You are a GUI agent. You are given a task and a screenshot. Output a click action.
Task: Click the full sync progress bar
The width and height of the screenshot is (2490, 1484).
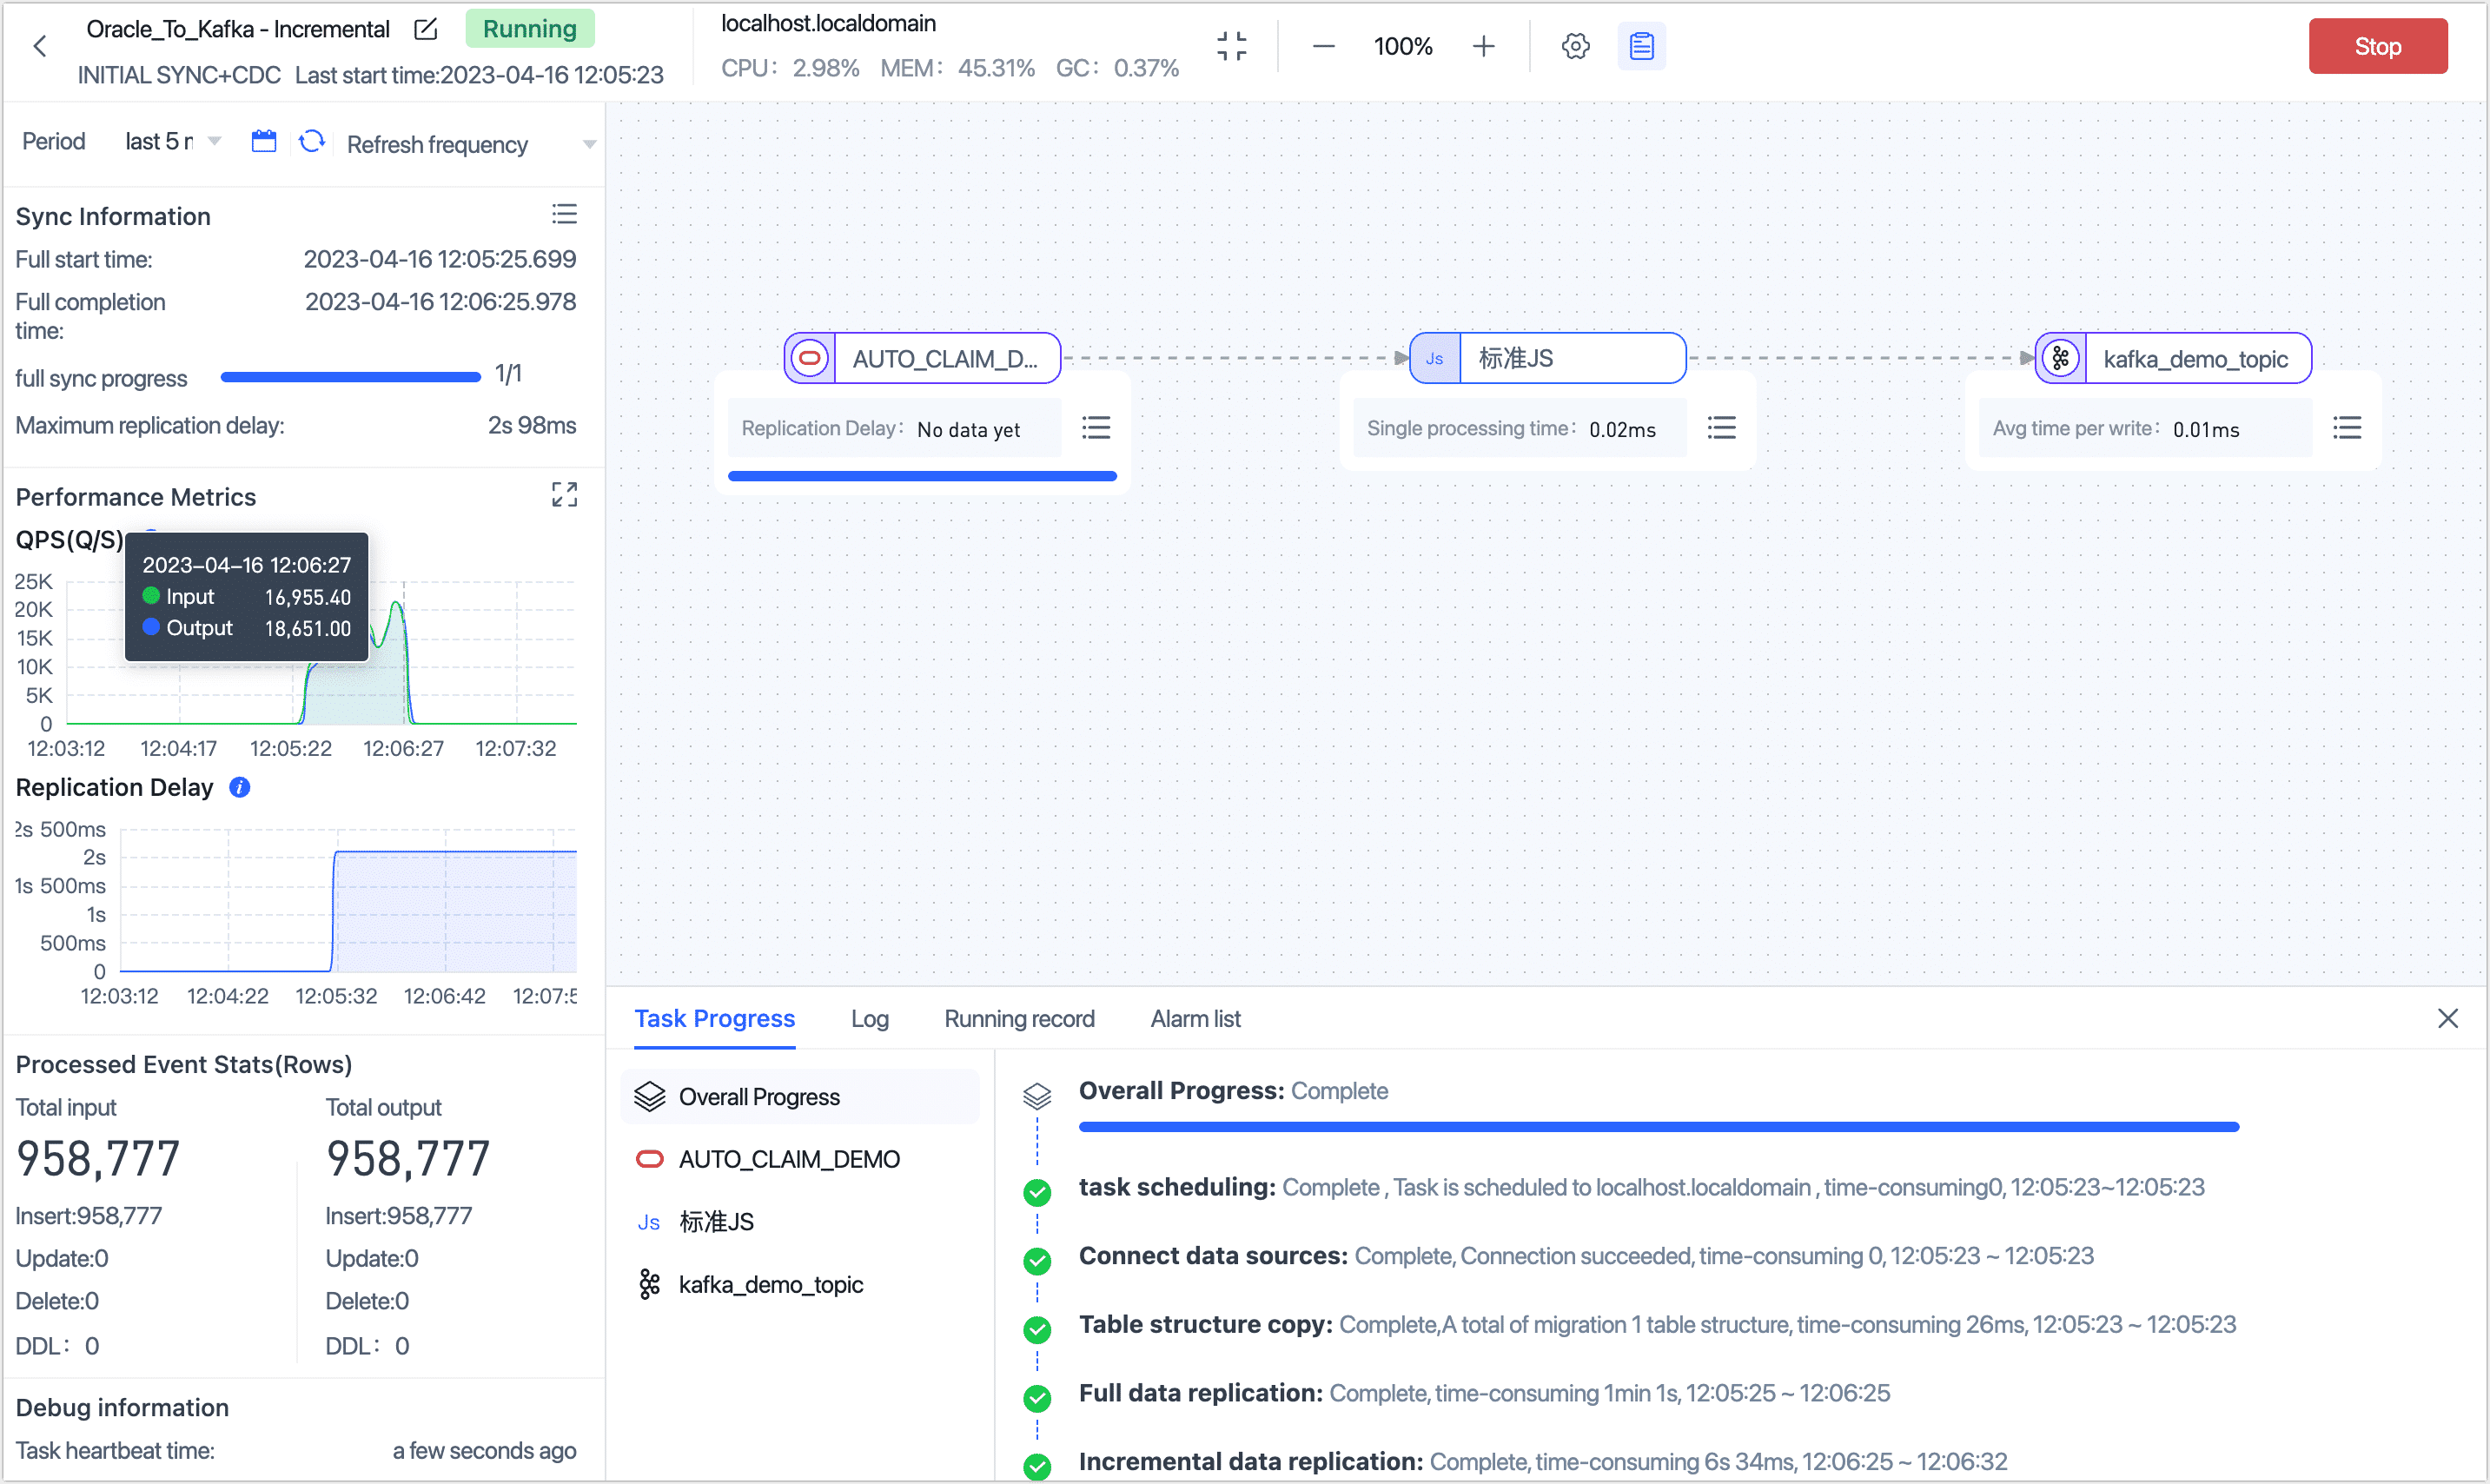pos(350,376)
